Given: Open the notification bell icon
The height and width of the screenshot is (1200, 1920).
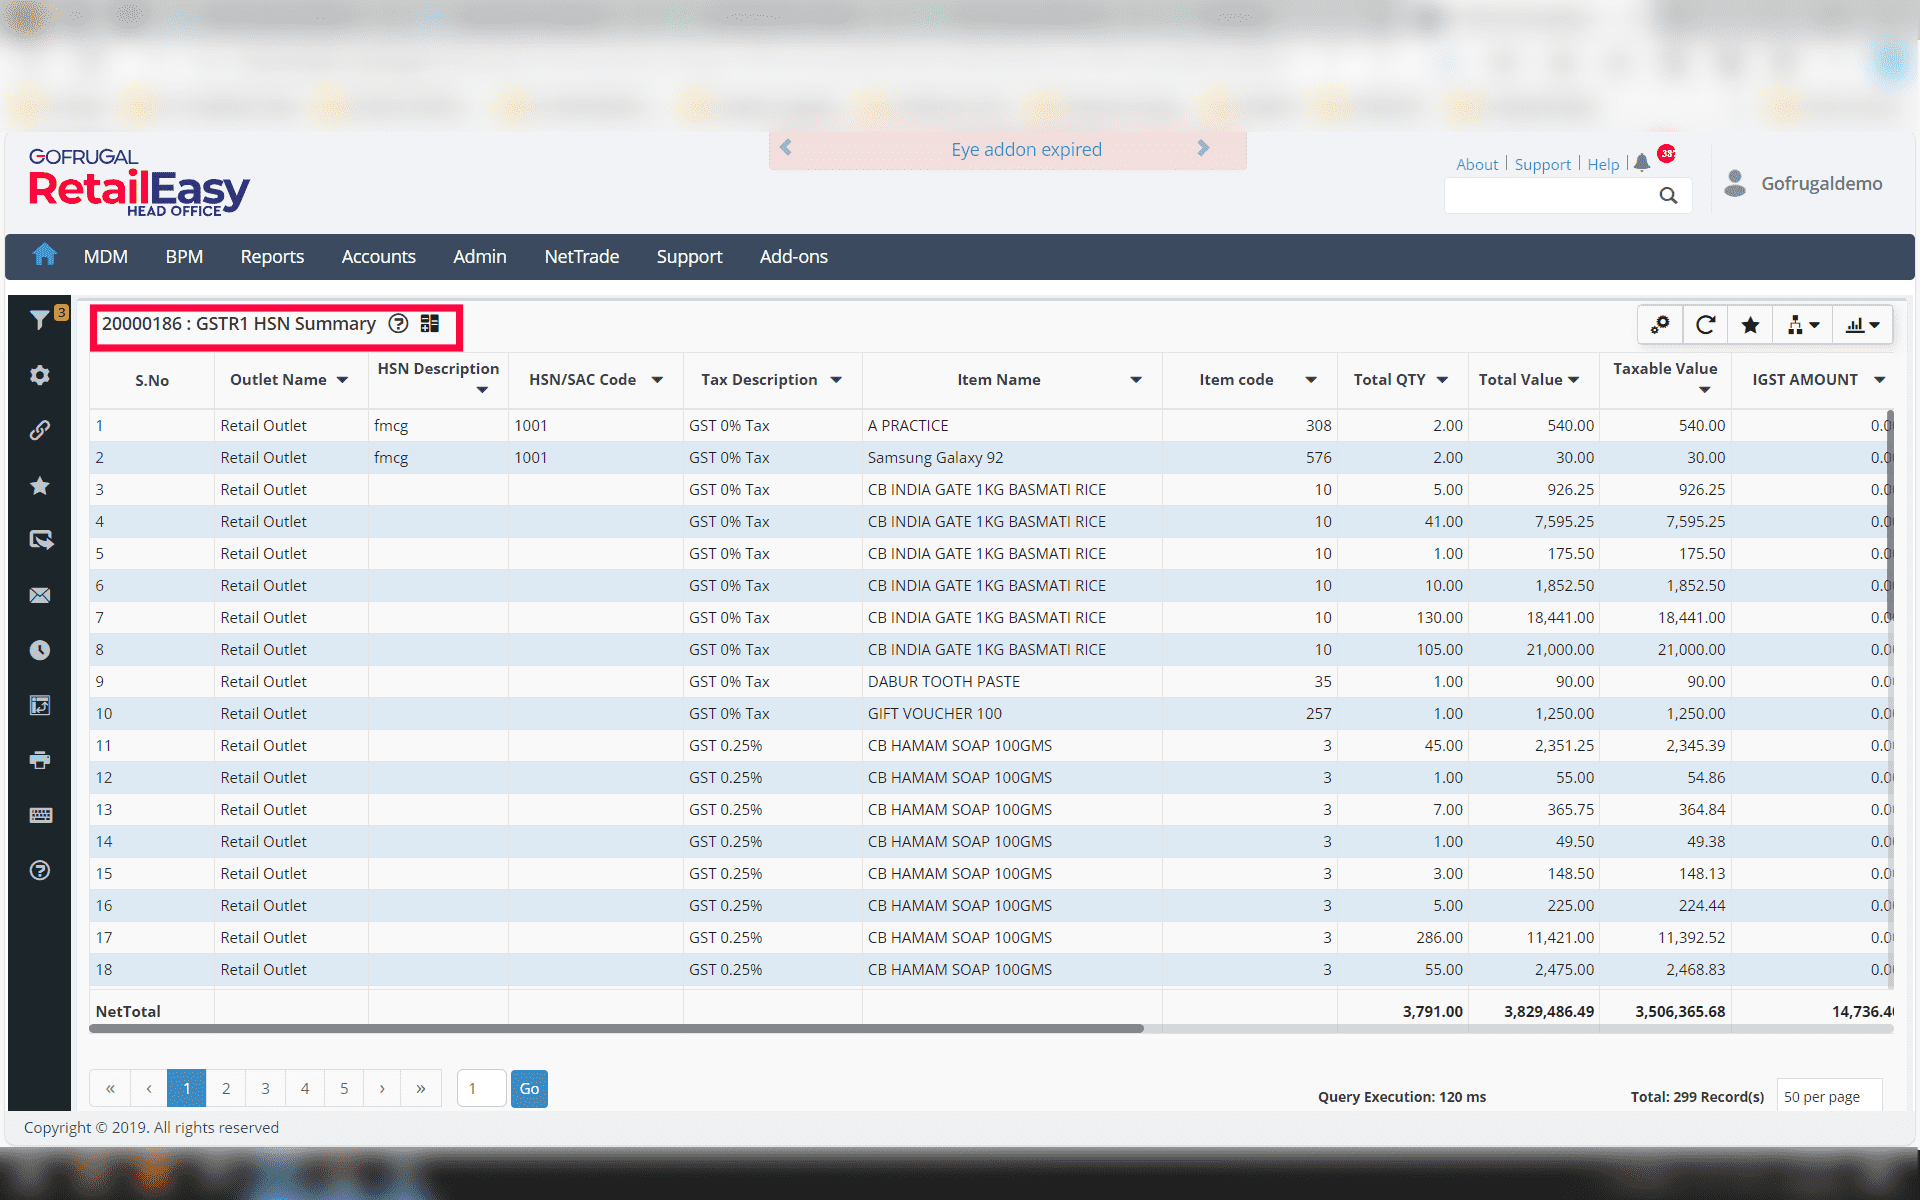Looking at the screenshot, I should point(1642,163).
